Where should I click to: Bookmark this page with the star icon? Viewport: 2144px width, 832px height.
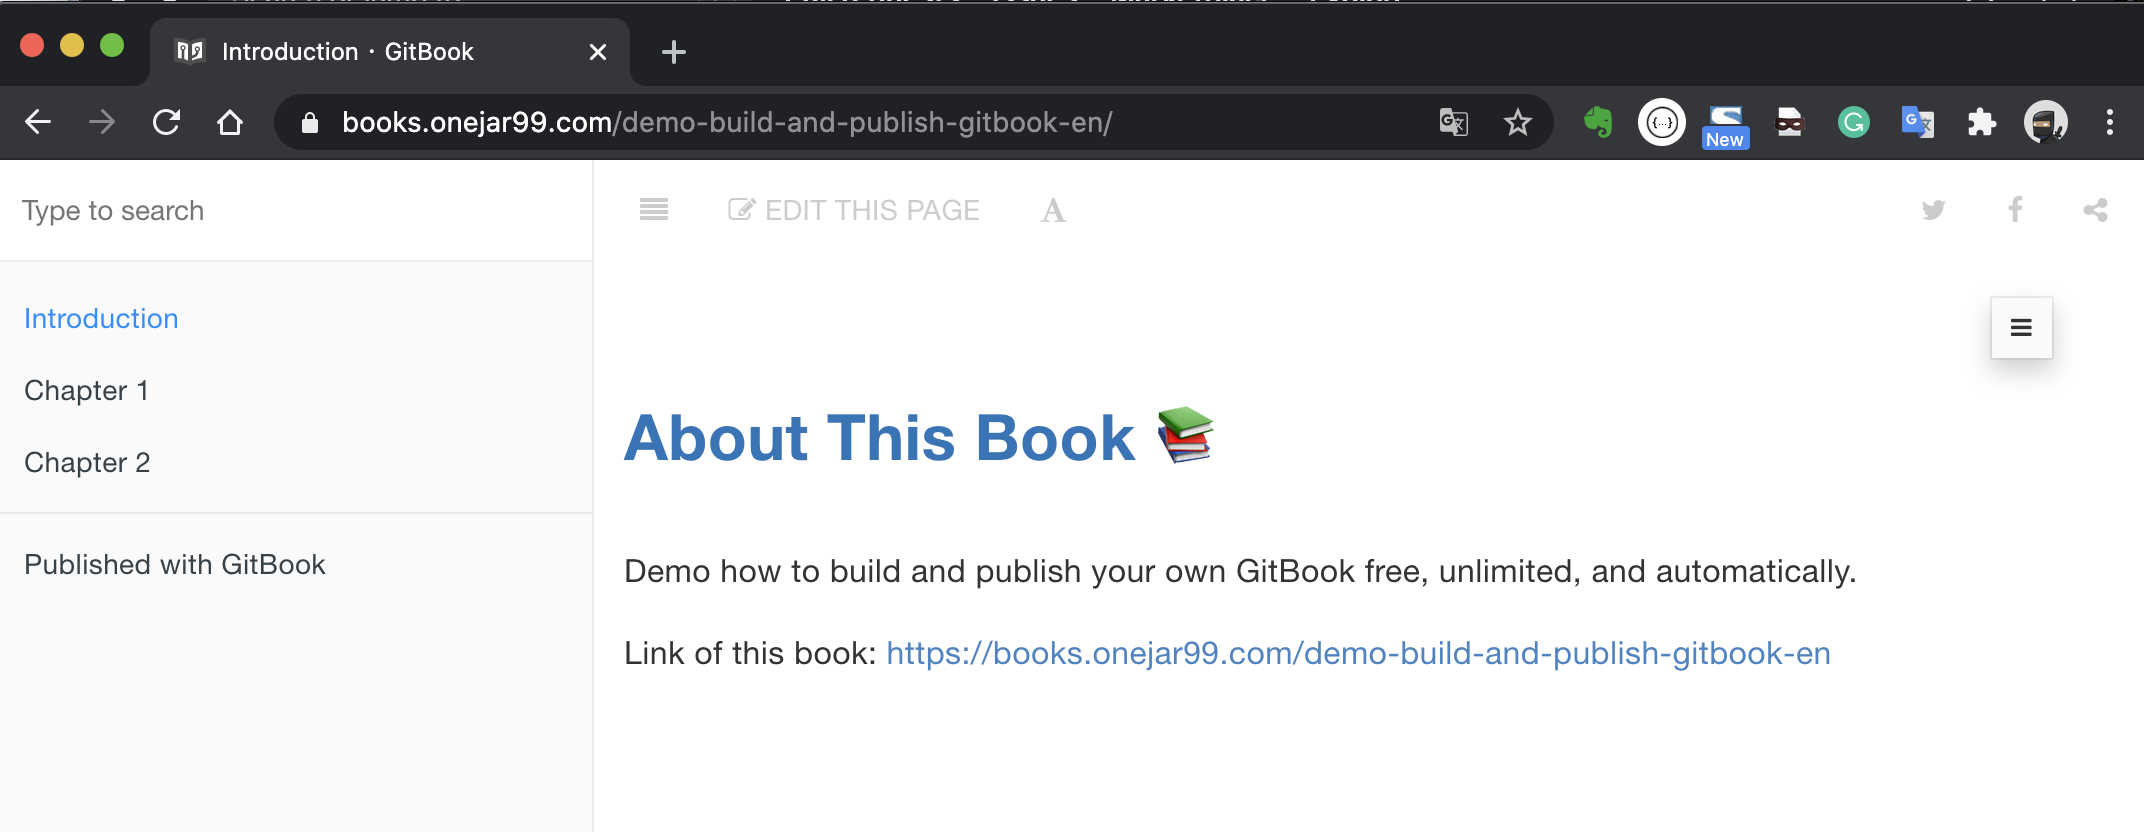[1517, 122]
